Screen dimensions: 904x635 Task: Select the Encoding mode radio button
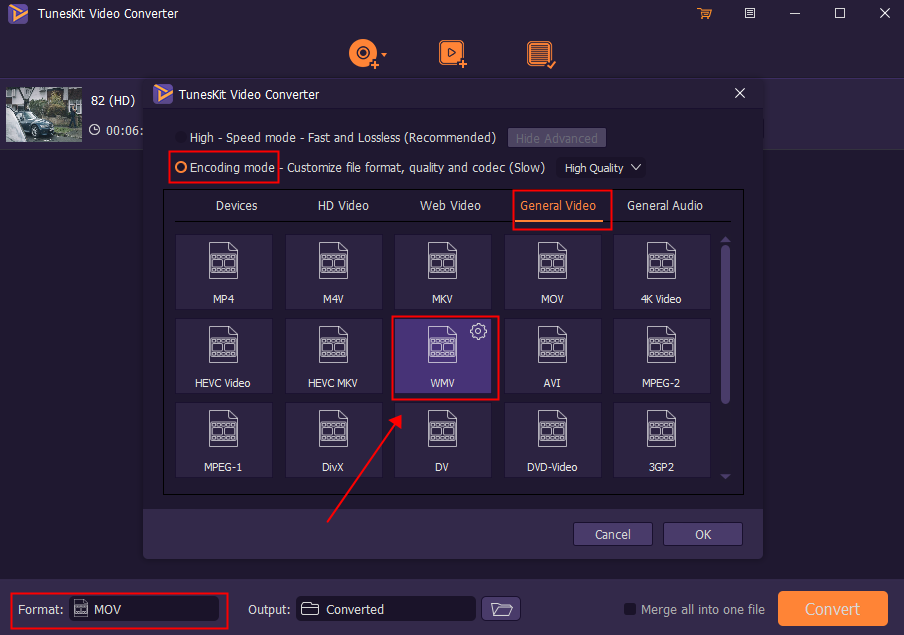click(181, 167)
